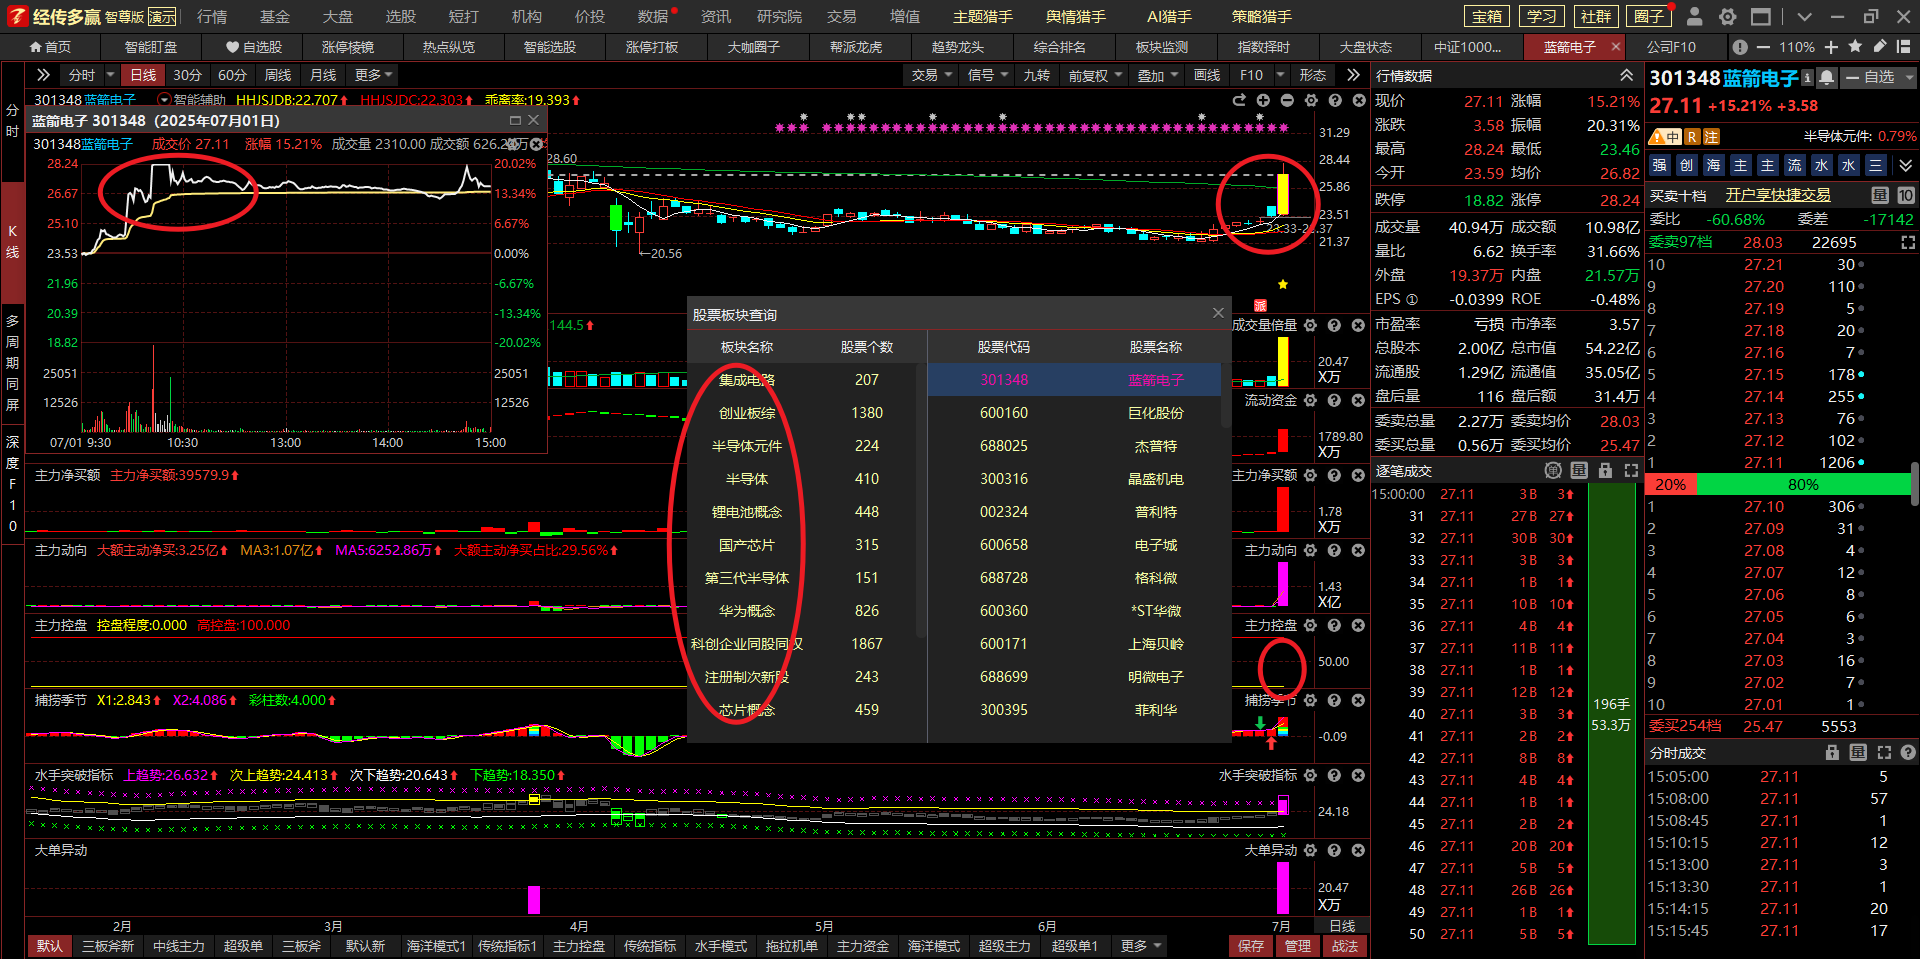Toggle 量 volume display in 逐笔成交 header
The image size is (1920, 959).
tap(1579, 470)
